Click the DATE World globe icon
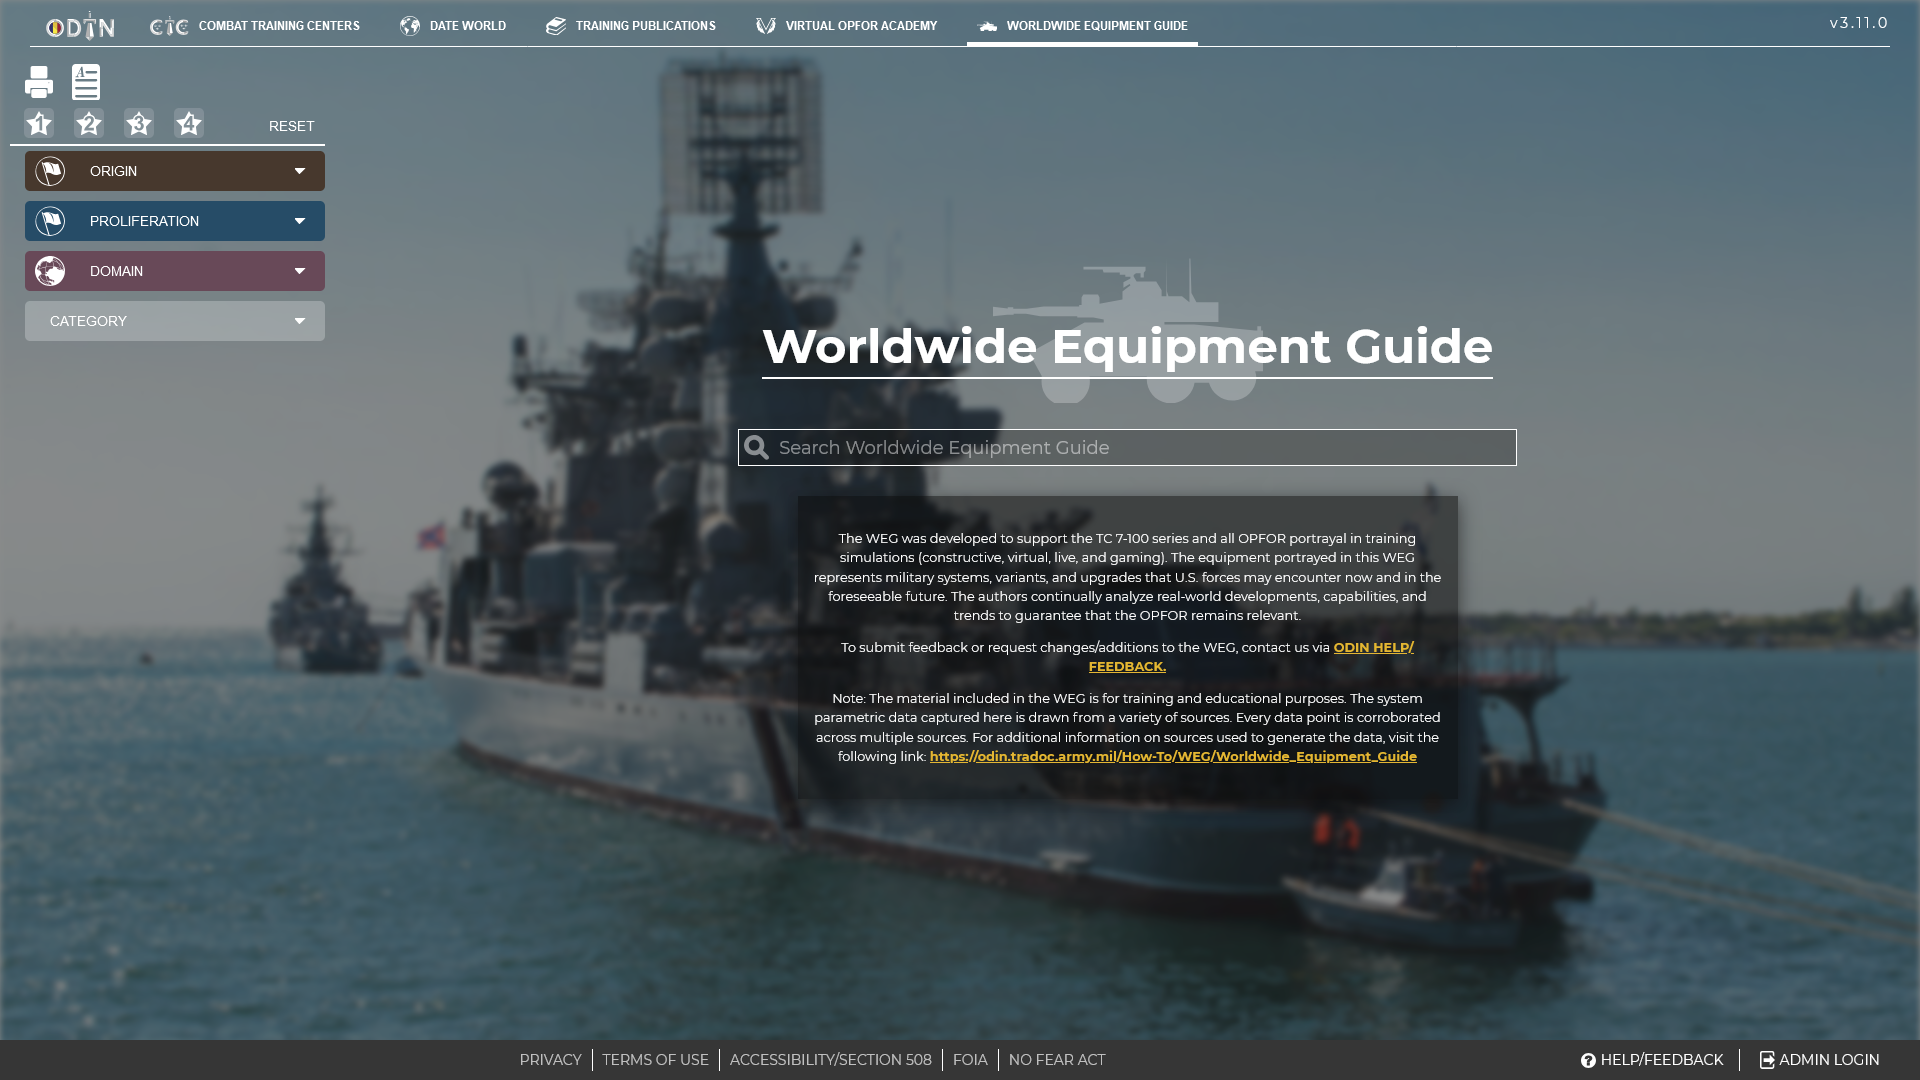The width and height of the screenshot is (1920, 1080). (x=410, y=26)
